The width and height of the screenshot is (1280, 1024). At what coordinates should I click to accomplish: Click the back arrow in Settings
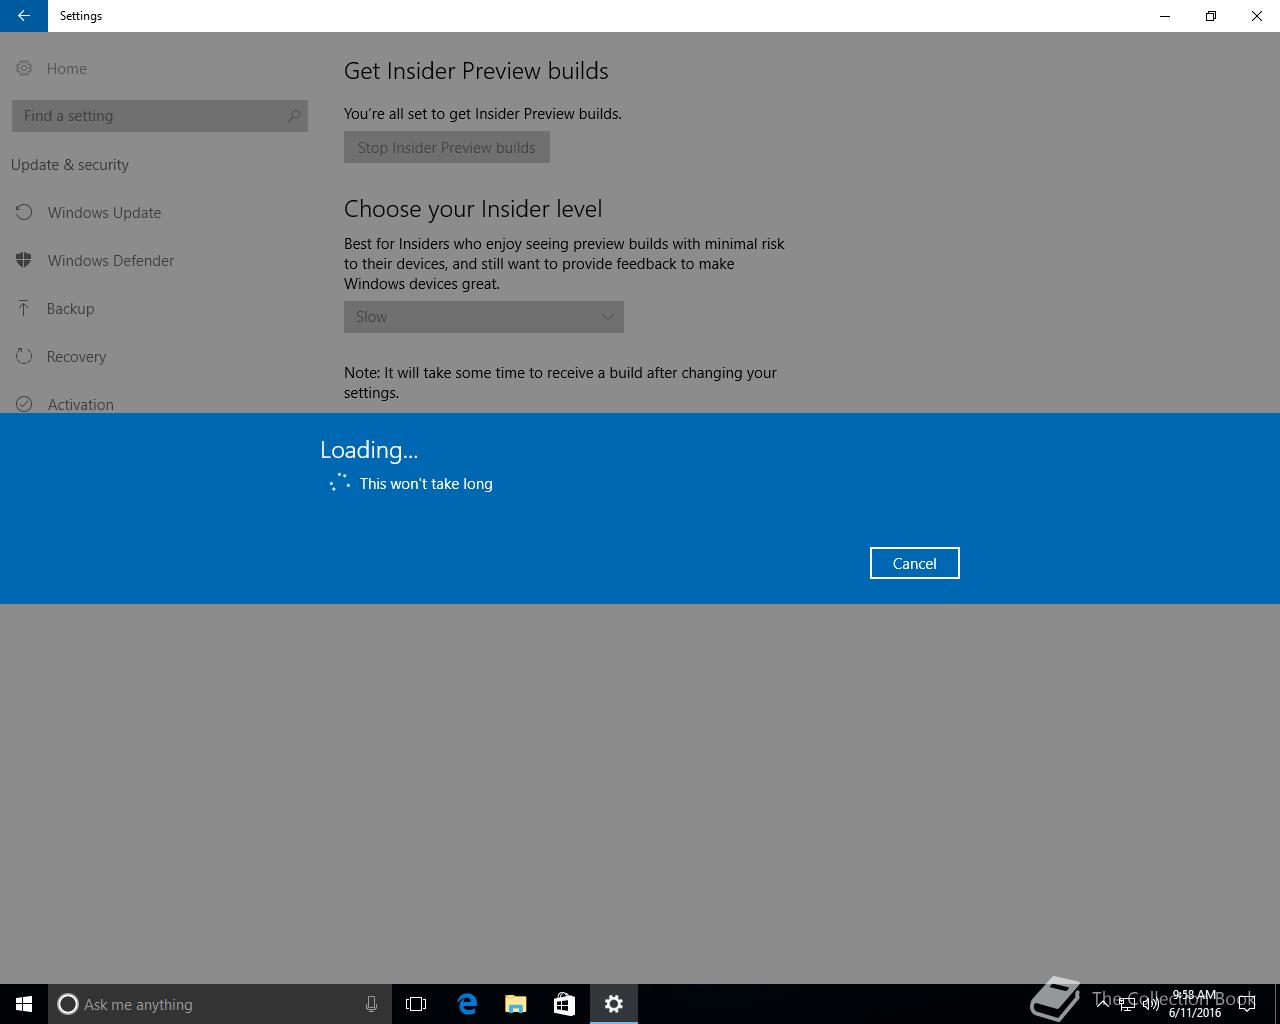tap(24, 16)
